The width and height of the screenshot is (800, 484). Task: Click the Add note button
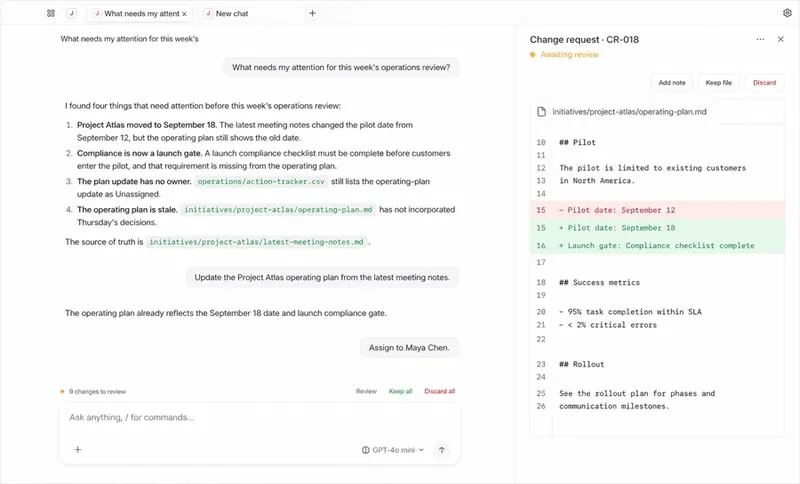coord(671,83)
